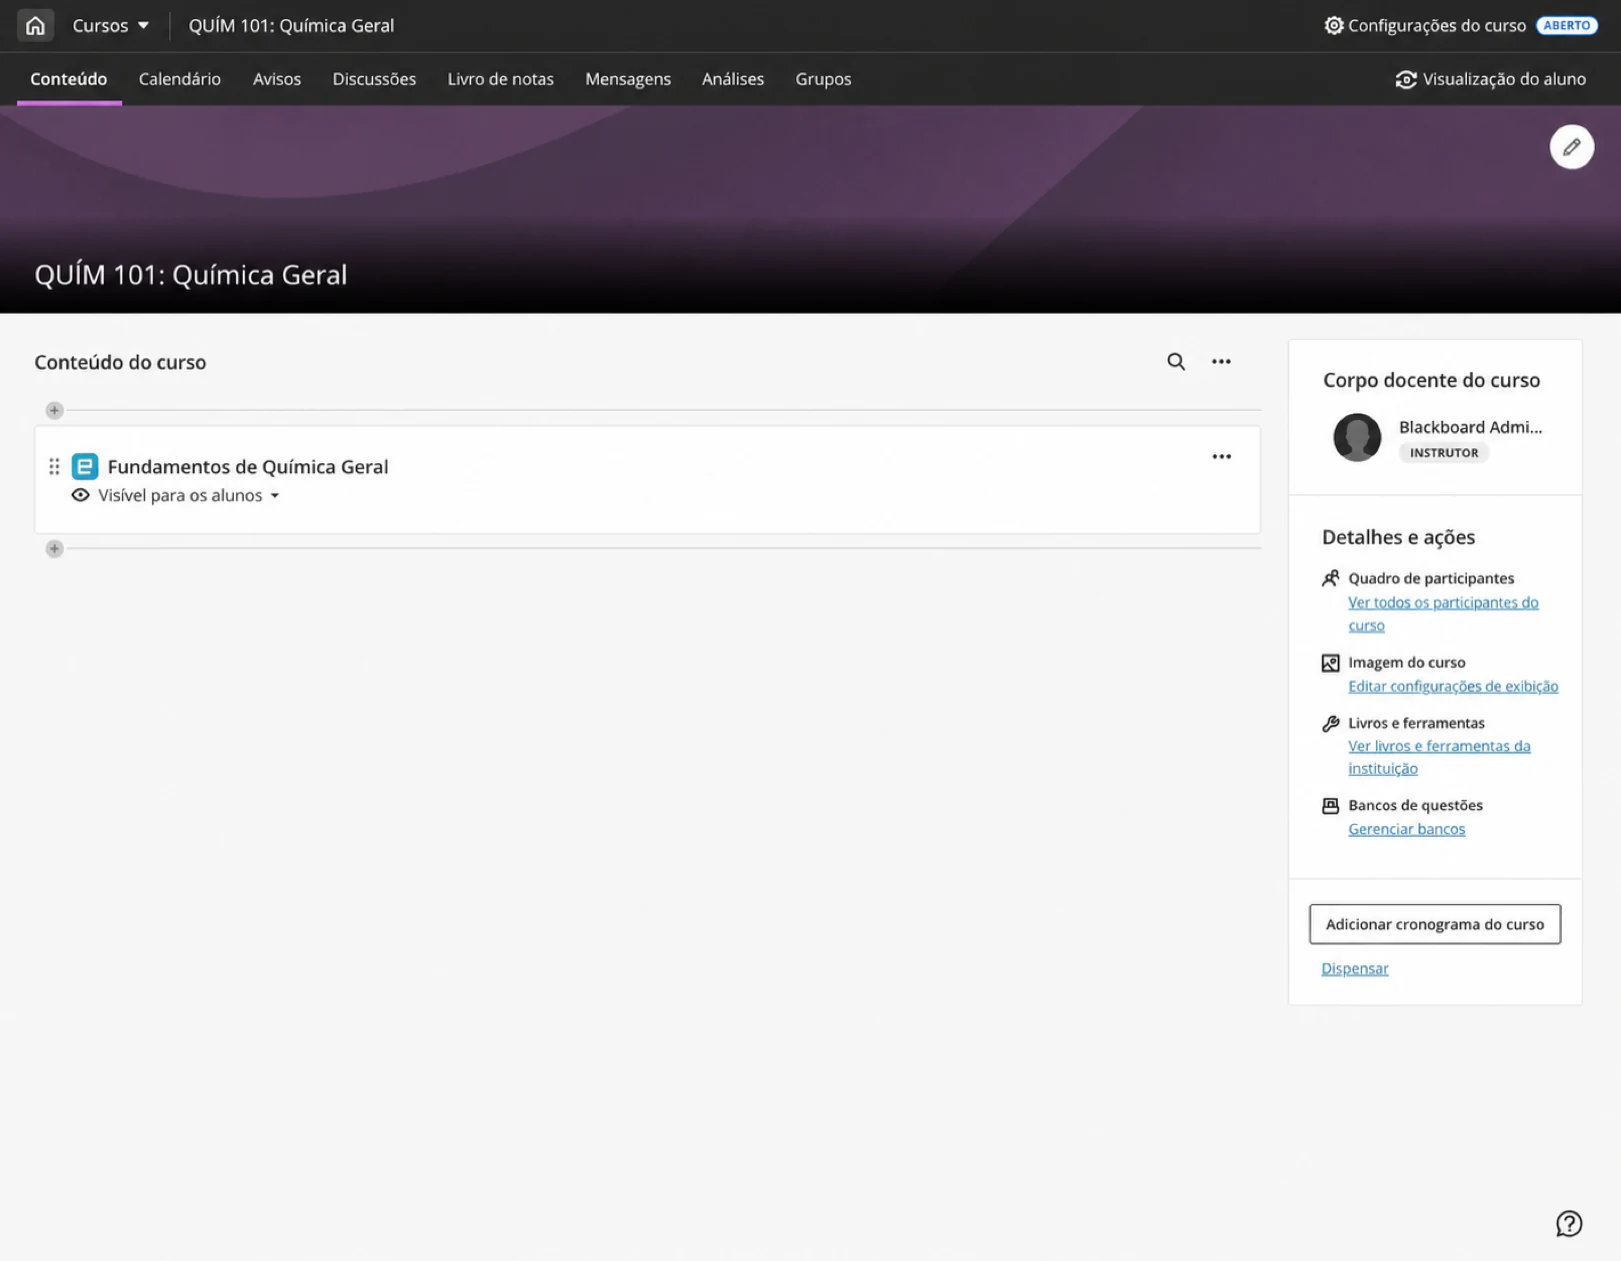
Task: Open the Mensagens tab
Action: click(628, 79)
